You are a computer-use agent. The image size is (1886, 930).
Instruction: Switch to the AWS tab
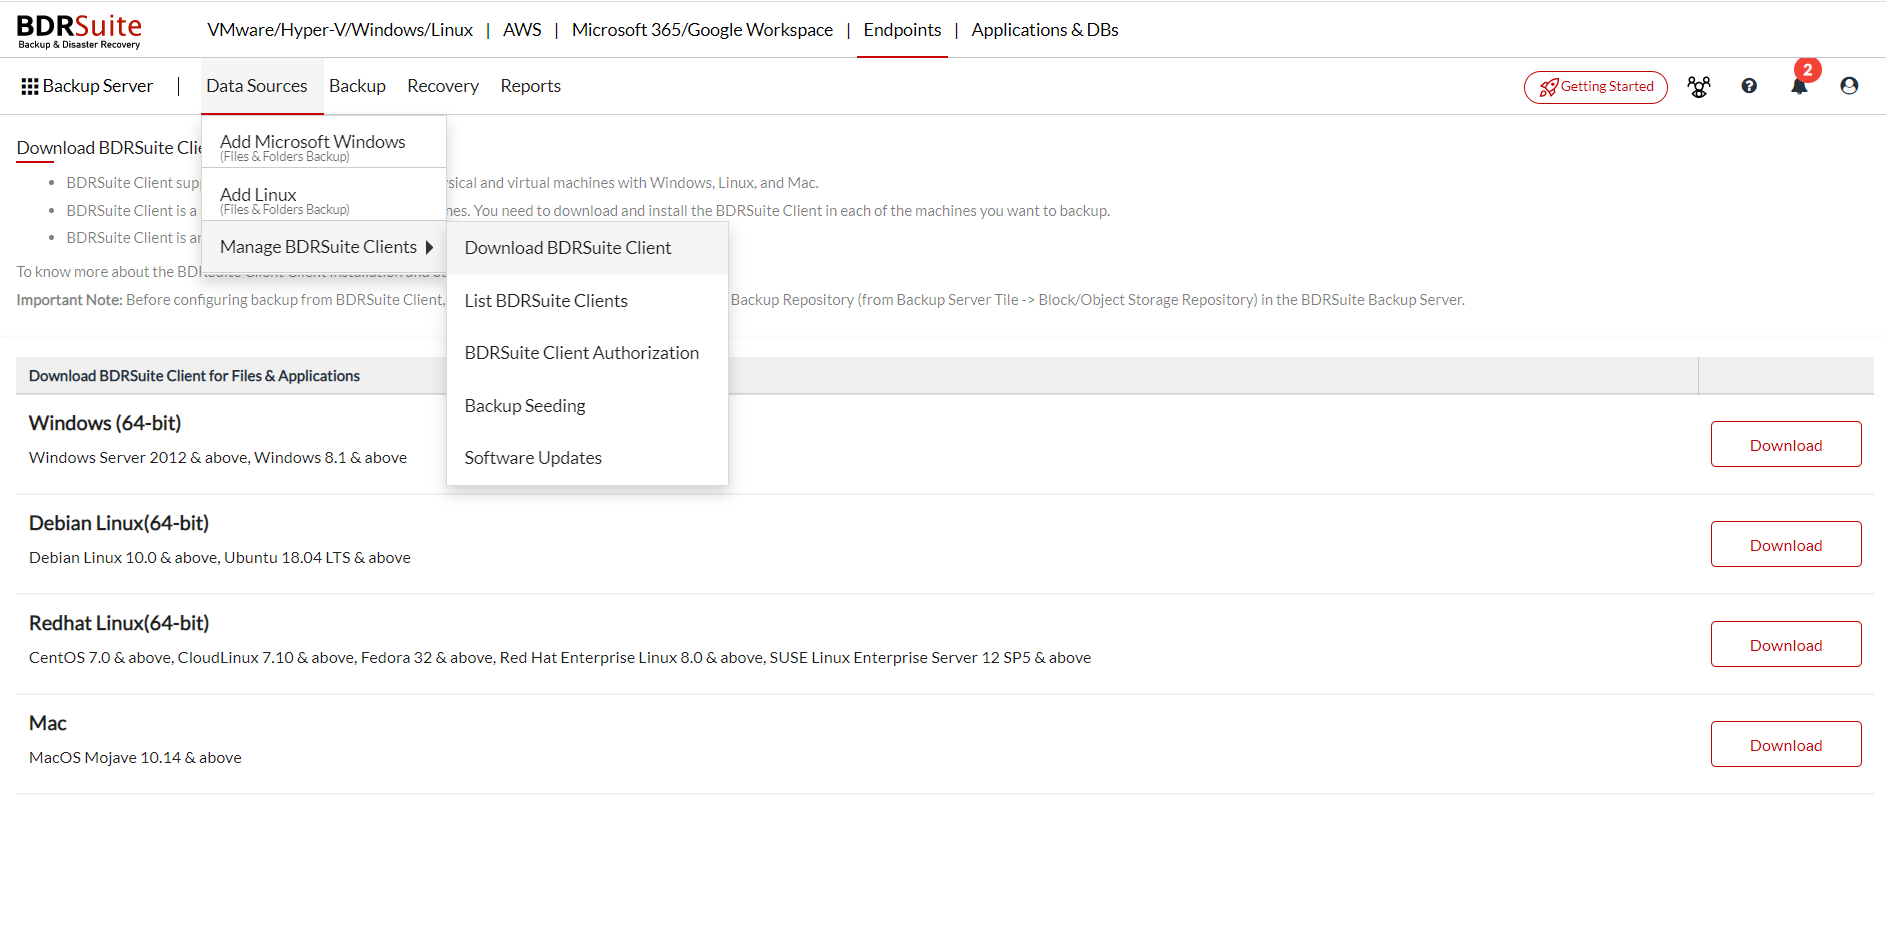[522, 30]
